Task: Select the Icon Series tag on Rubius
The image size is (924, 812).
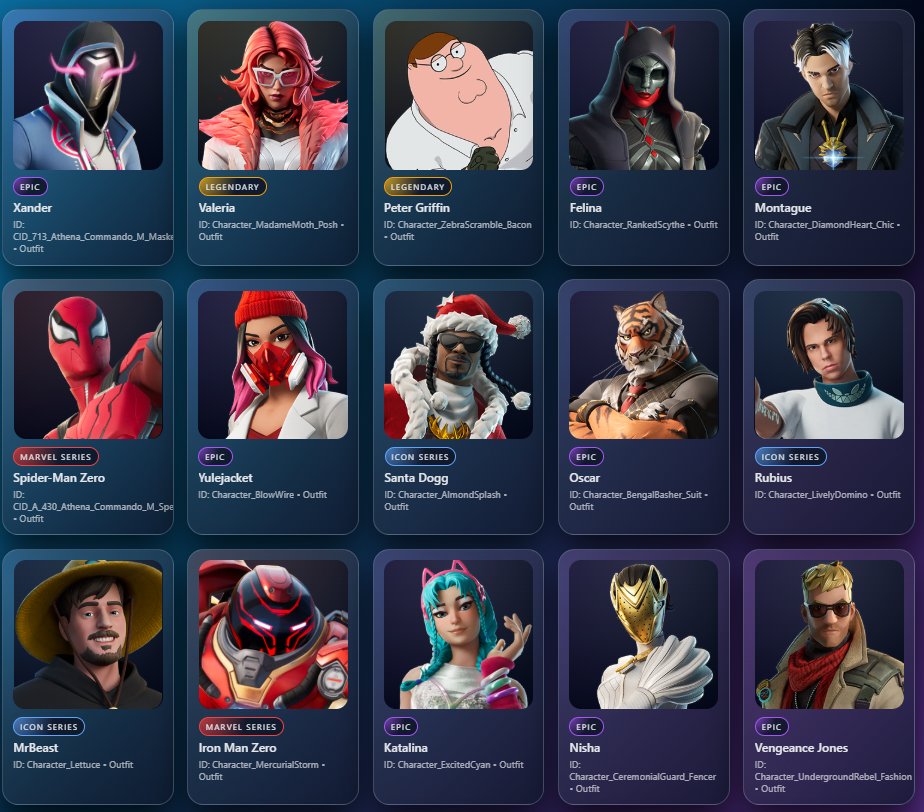Action: 790,457
